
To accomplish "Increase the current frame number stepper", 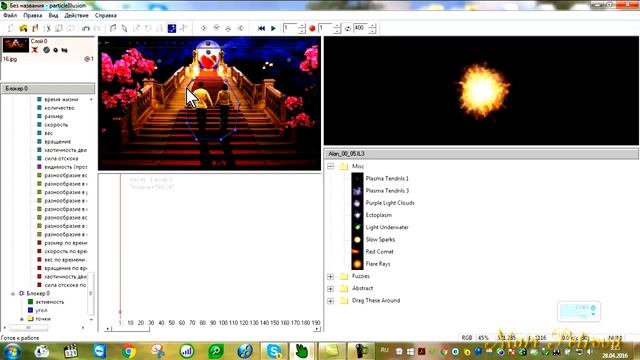I will click(x=302, y=26).
